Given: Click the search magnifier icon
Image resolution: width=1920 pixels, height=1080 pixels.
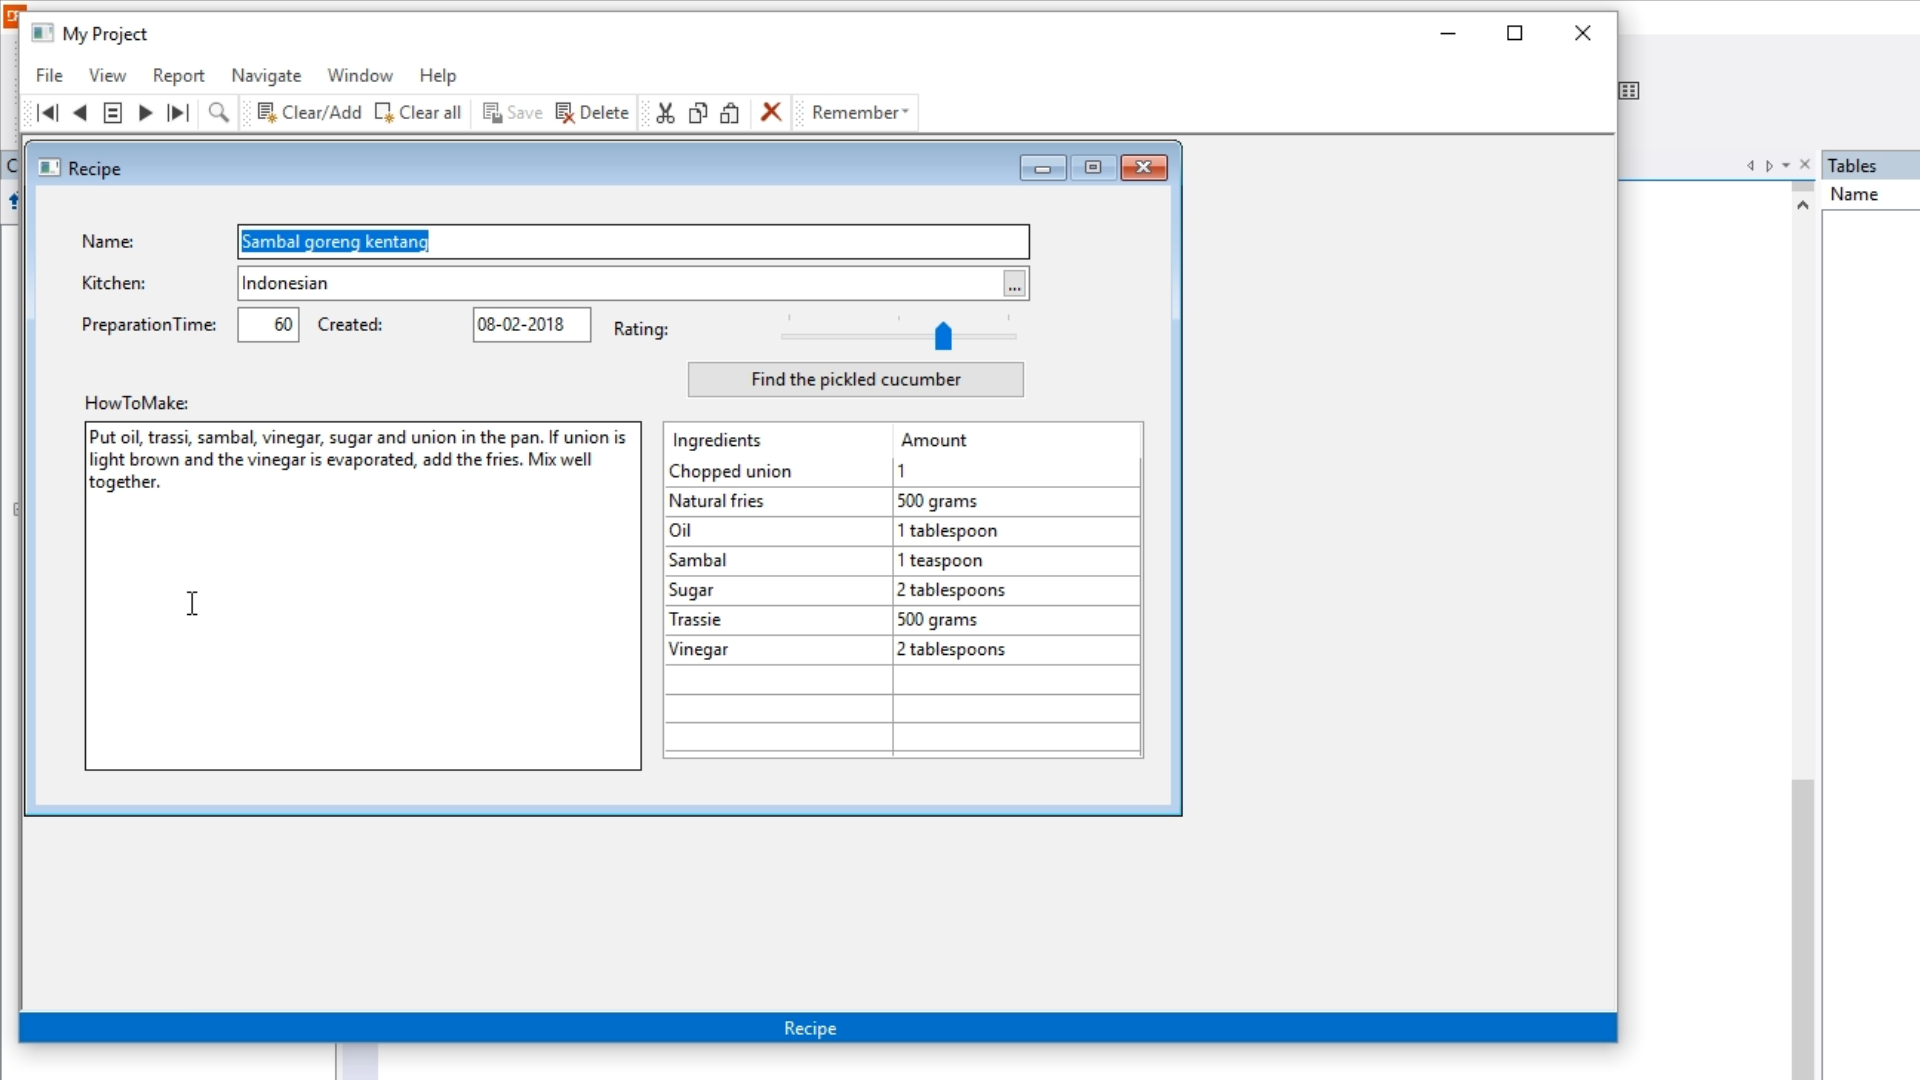Looking at the screenshot, I should pos(218,113).
